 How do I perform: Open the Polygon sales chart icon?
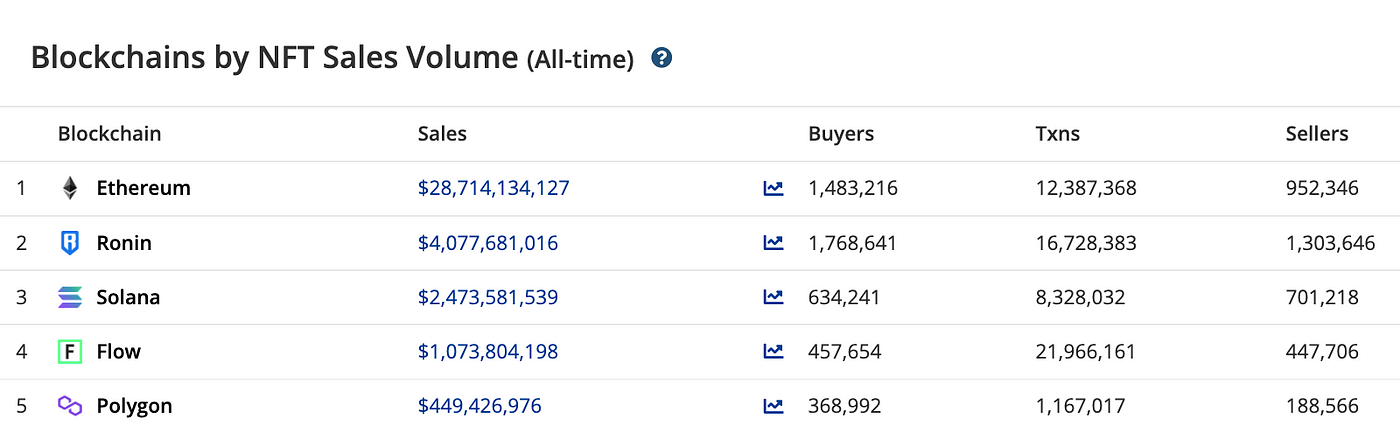pos(773,406)
